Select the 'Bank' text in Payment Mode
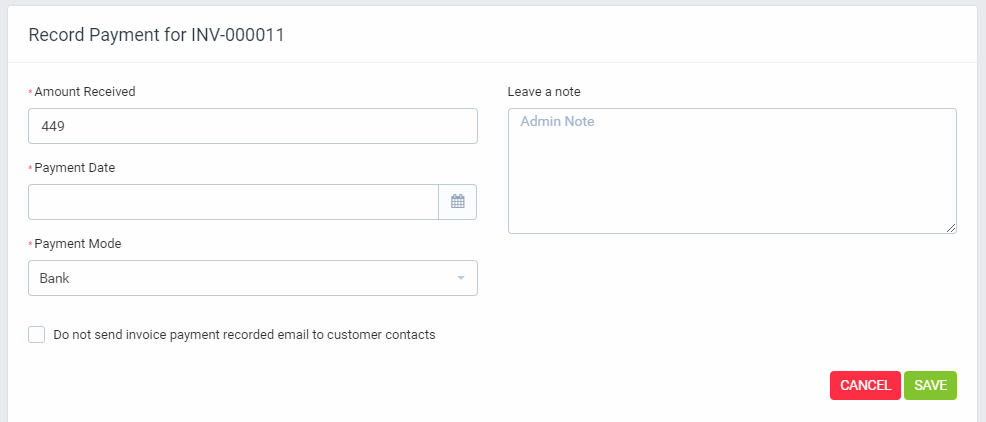Screen dimensions: 986x422 55,278
